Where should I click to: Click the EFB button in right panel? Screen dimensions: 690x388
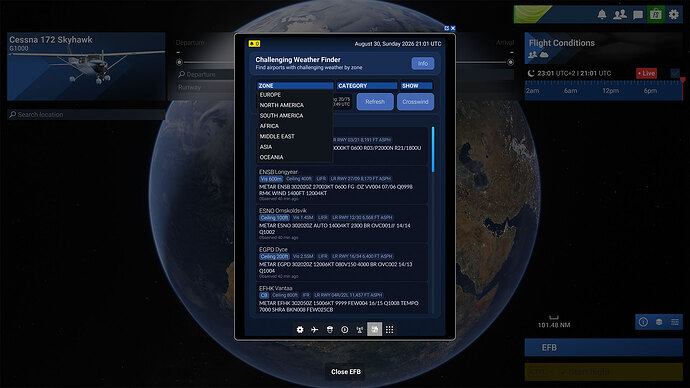(x=603, y=348)
